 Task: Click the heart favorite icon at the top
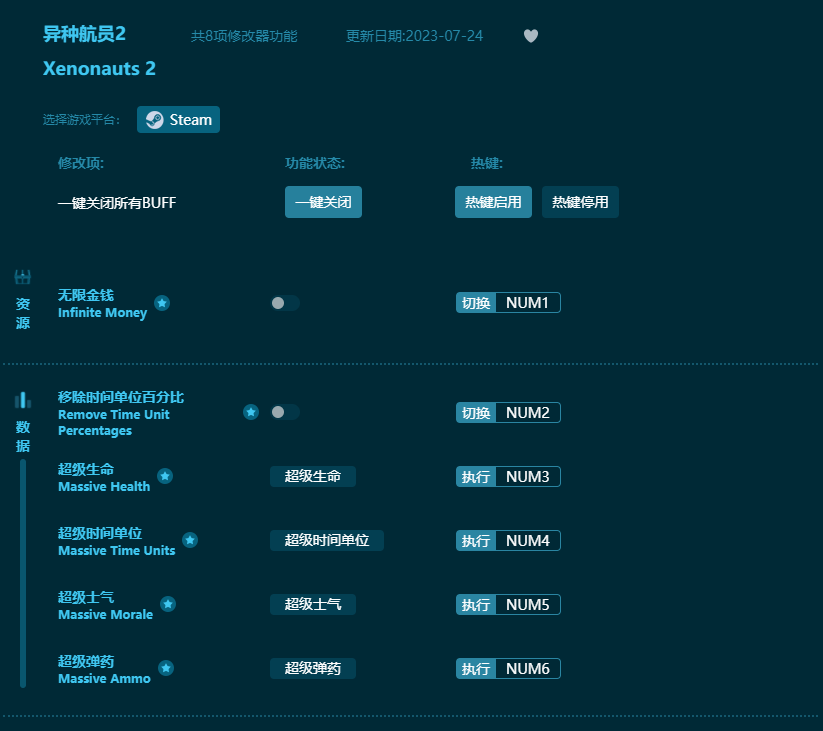(x=530, y=35)
